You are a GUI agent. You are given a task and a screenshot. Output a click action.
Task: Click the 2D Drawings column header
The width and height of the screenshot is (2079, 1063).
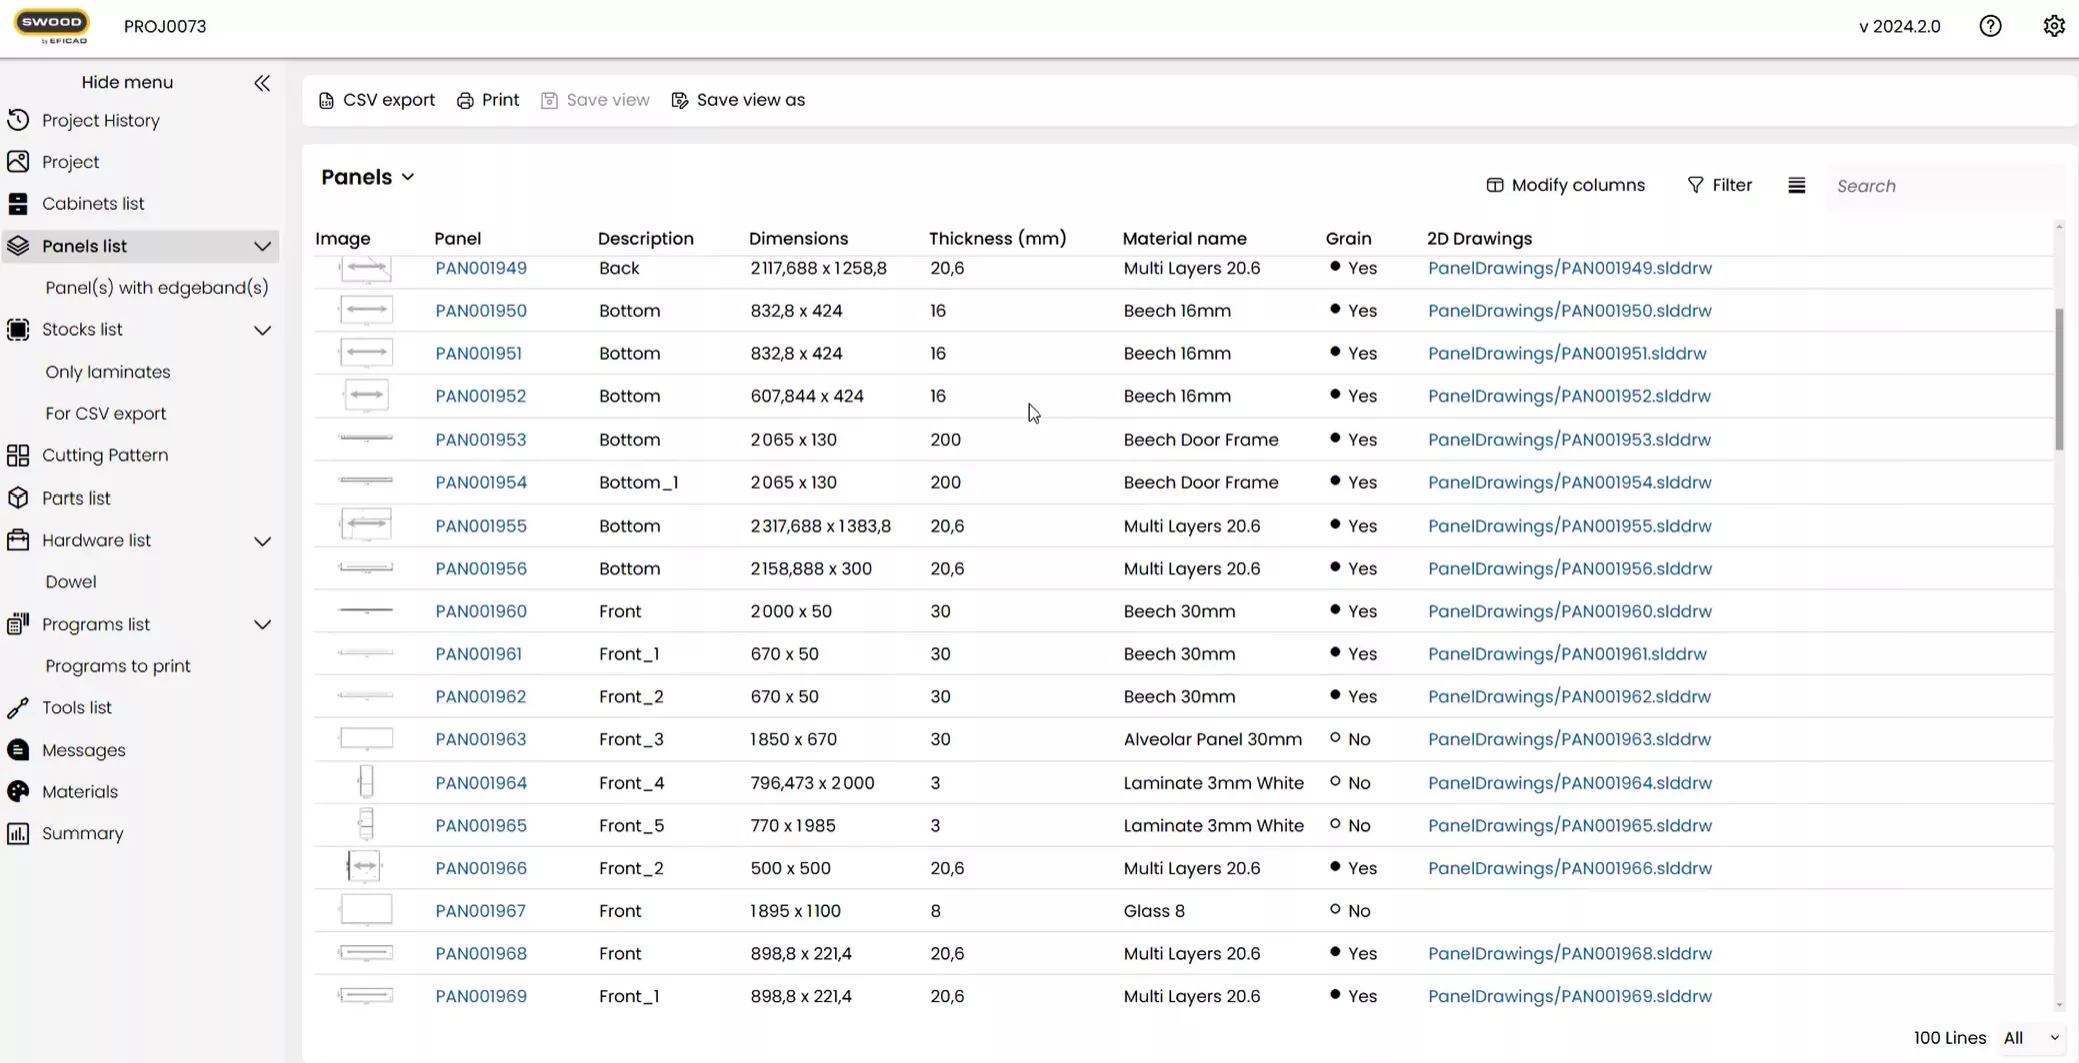(1479, 239)
